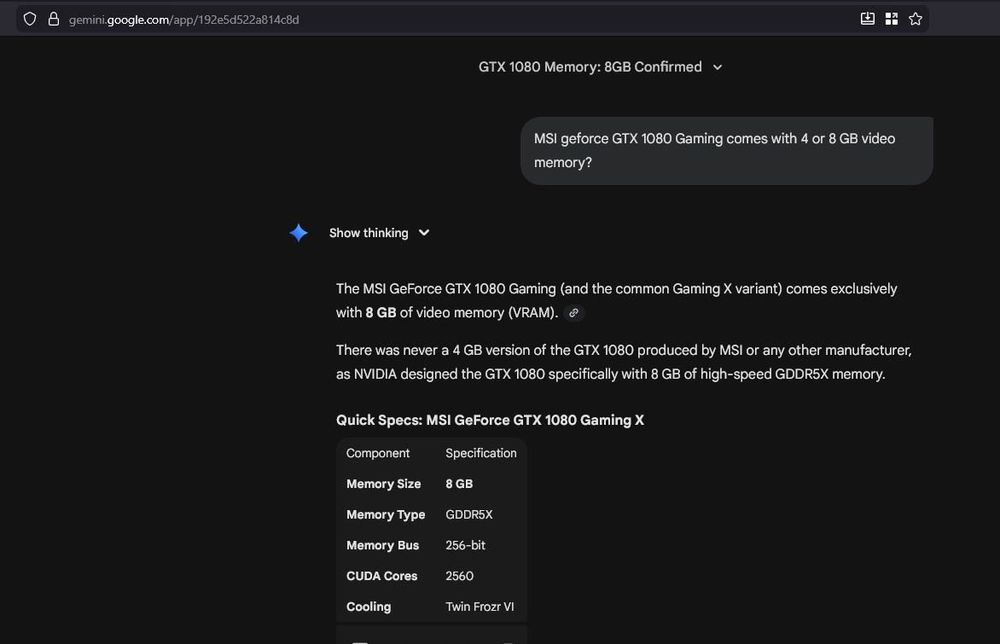Click the tracking protection shield icon
The width and height of the screenshot is (1000, 644).
(30, 19)
